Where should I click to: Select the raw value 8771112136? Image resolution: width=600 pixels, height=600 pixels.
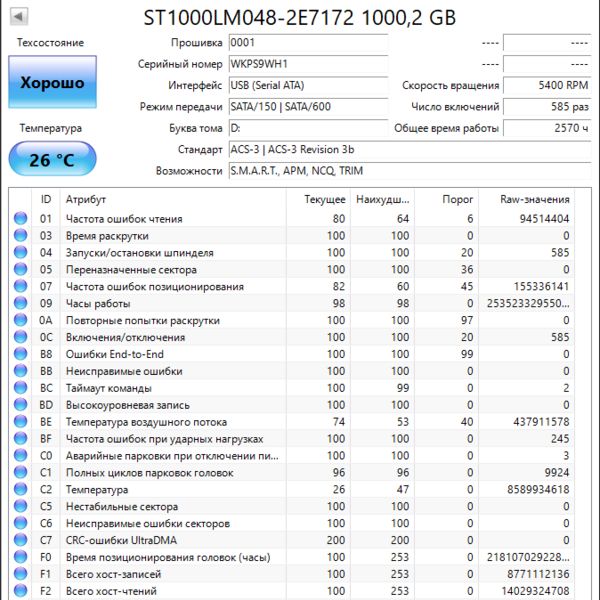(x=538, y=574)
